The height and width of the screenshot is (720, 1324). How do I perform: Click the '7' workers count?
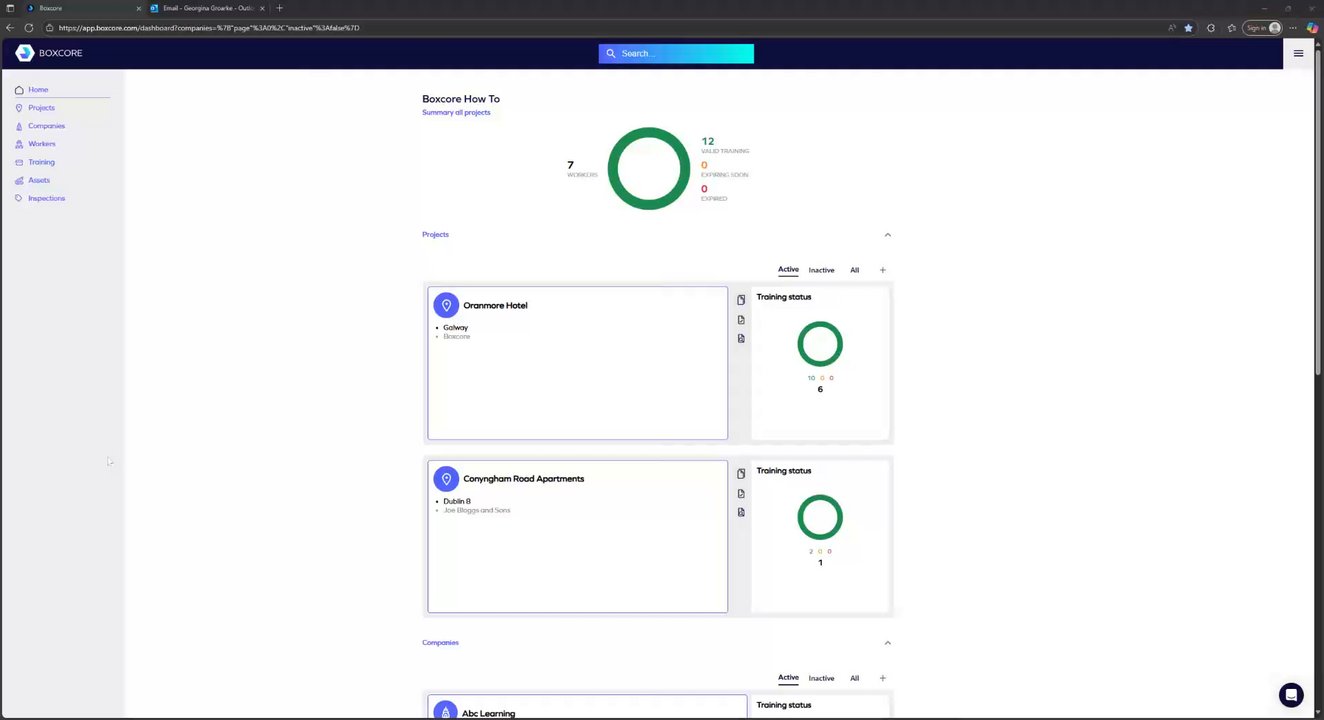(570, 165)
